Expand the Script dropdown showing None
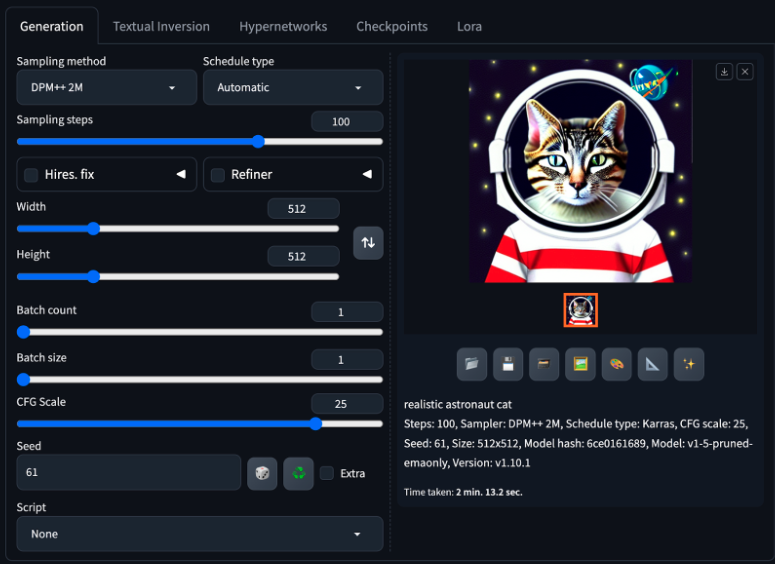This screenshot has height=564, width=775. [x=200, y=534]
